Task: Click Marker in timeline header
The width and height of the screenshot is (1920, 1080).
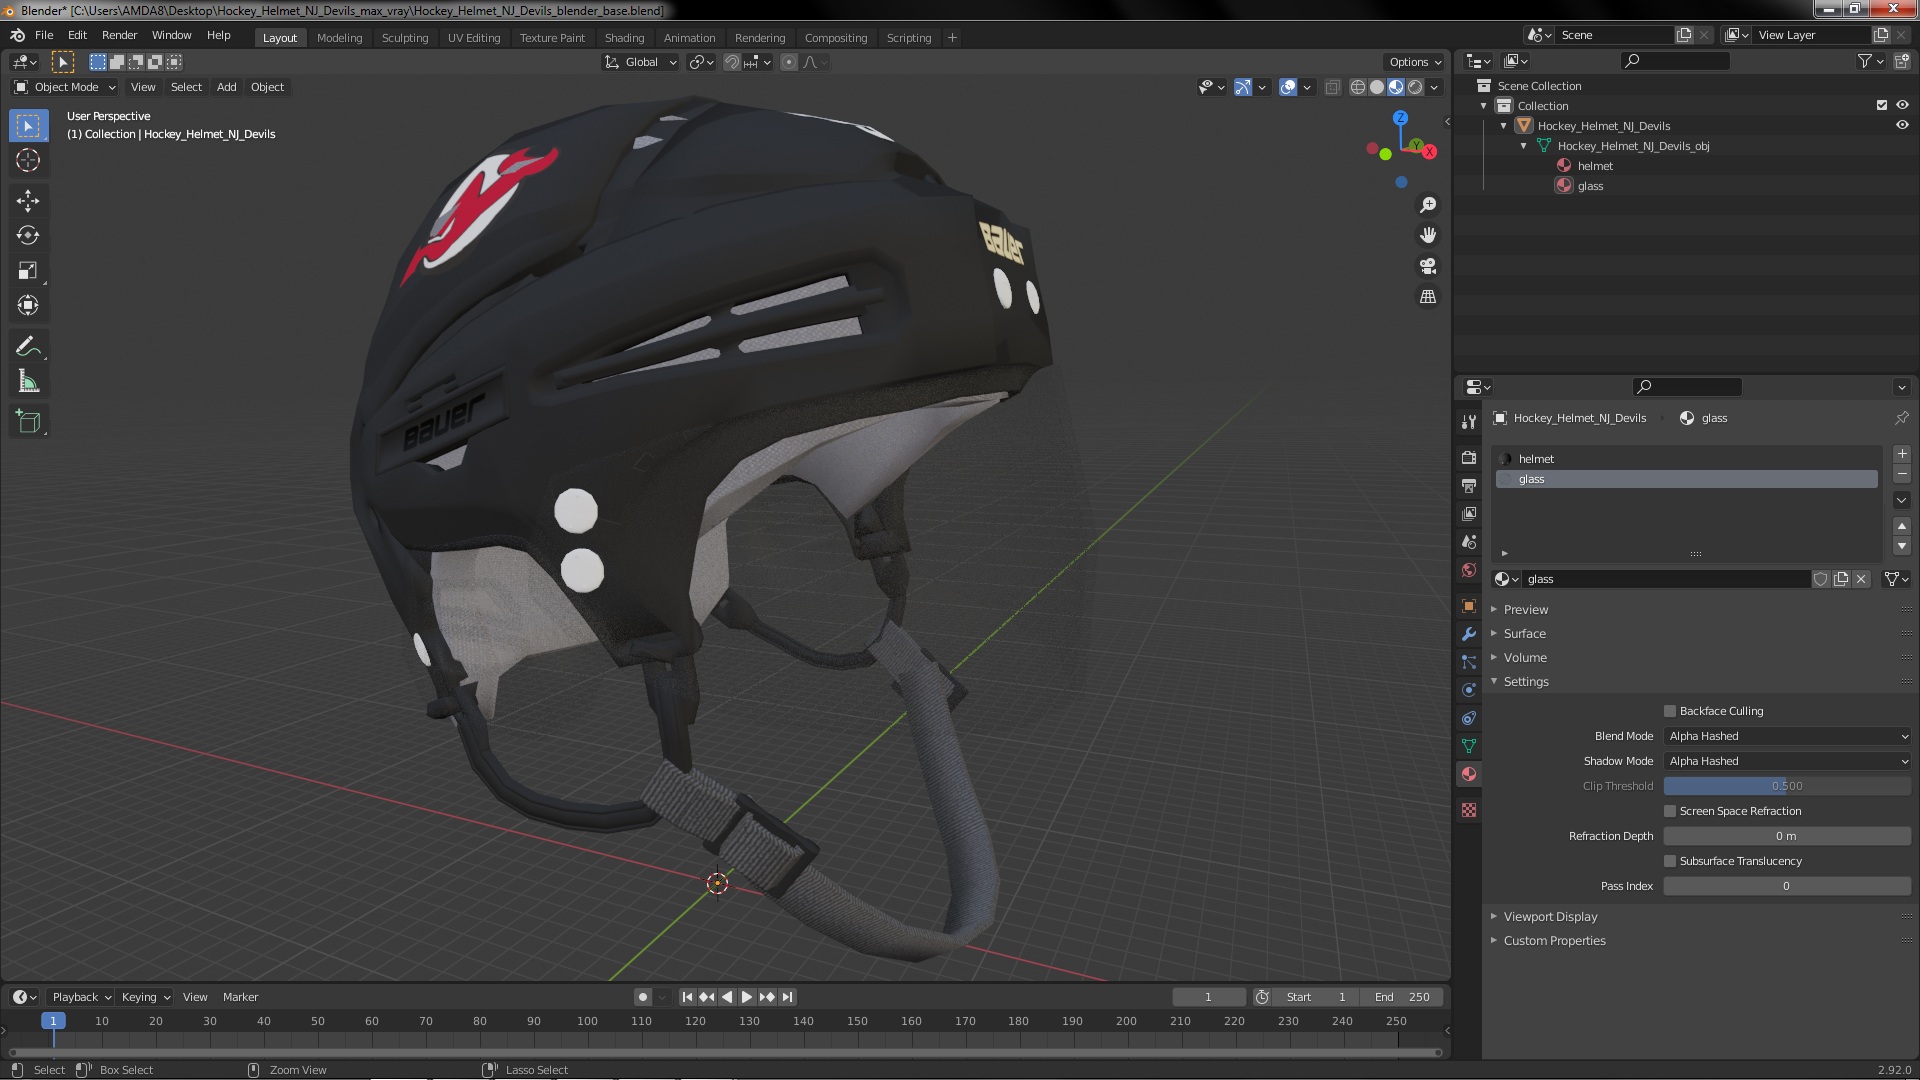Action: (x=240, y=997)
